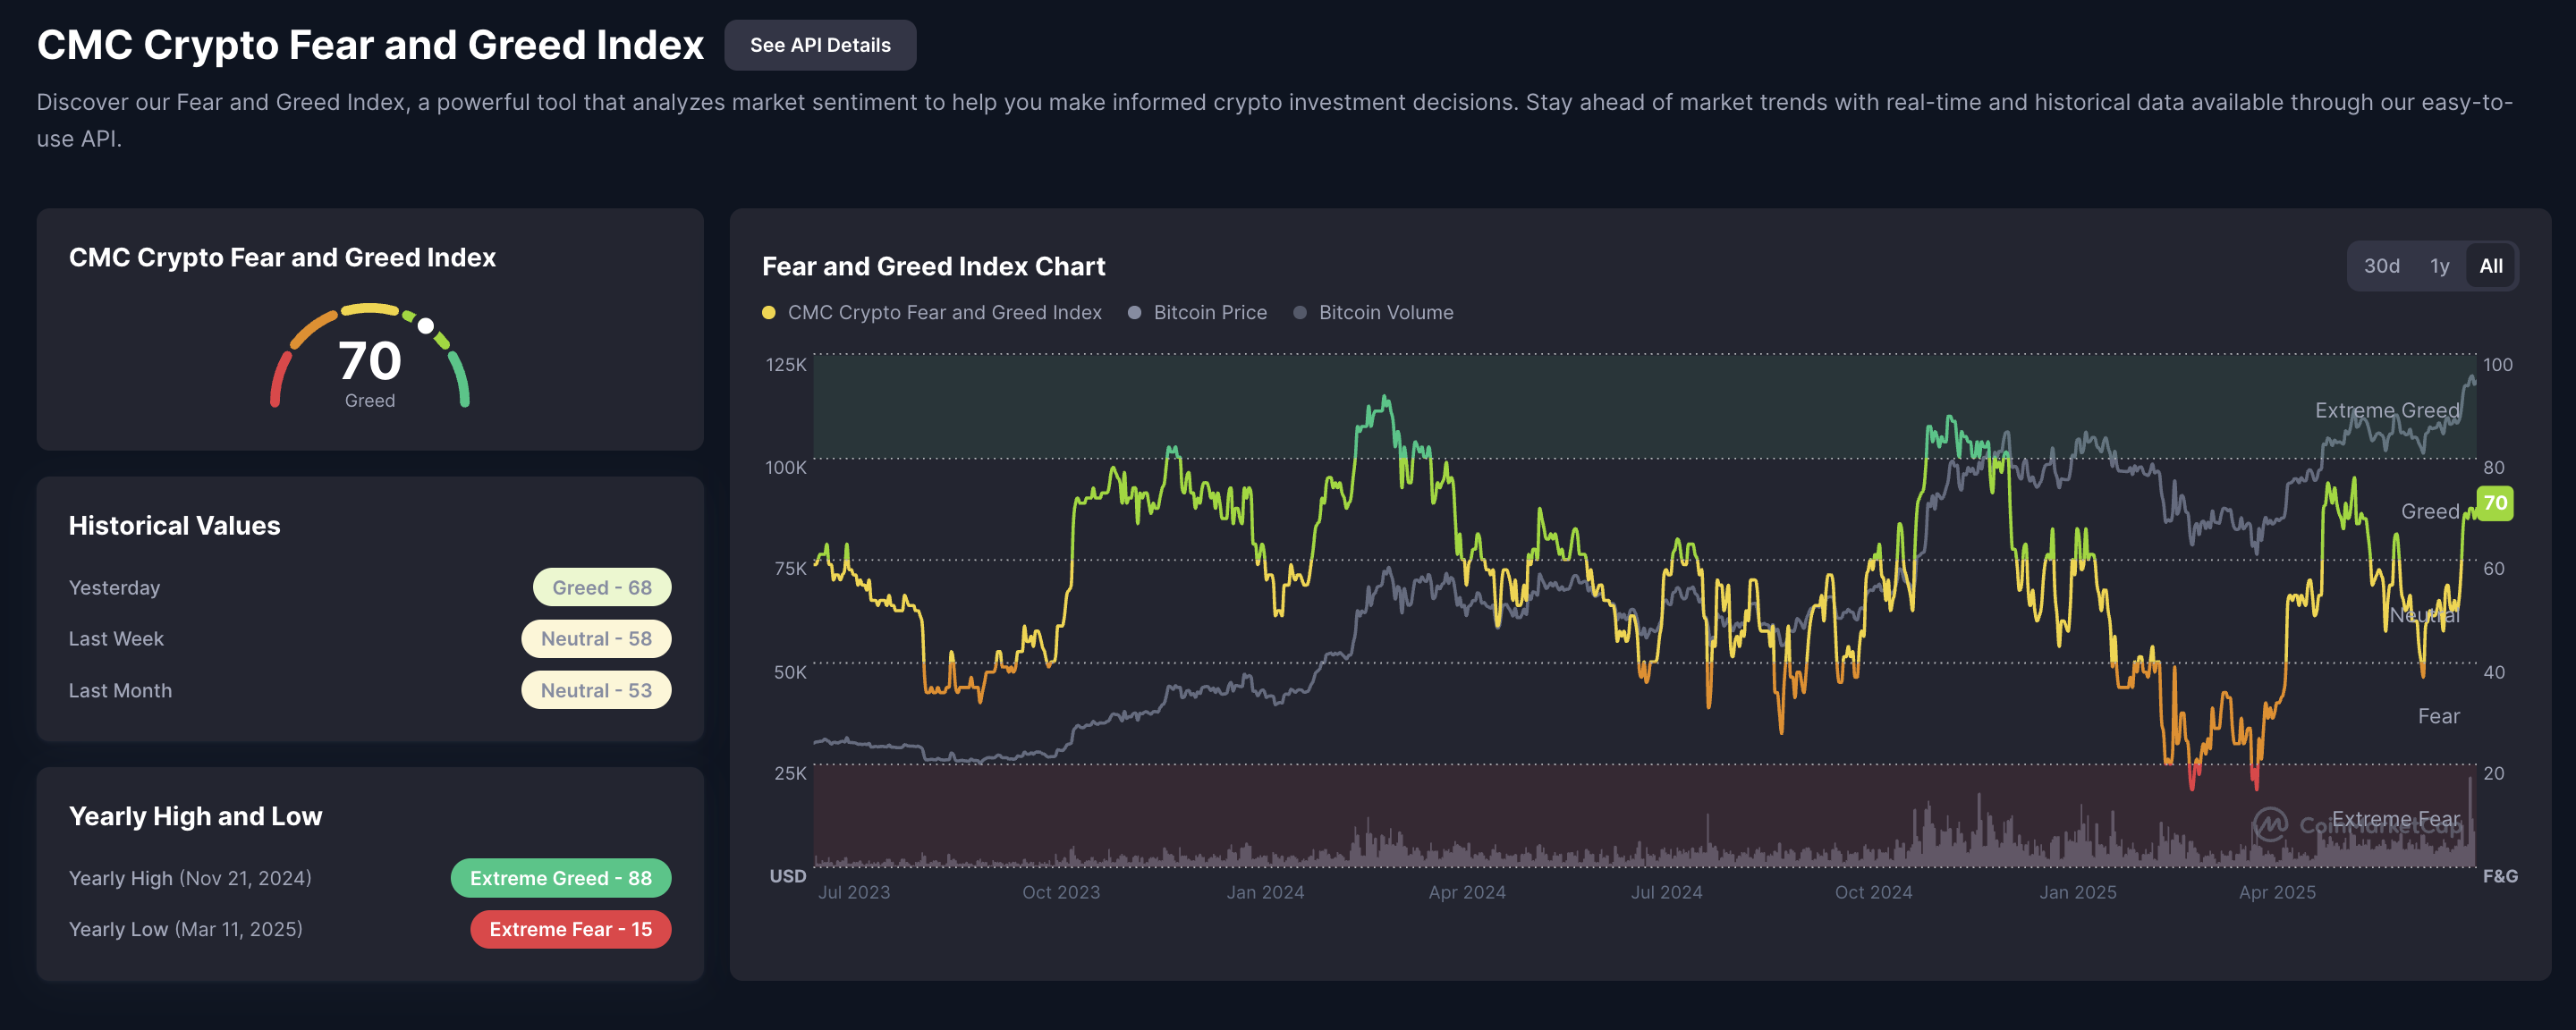The width and height of the screenshot is (2576, 1030).
Task: Click the green end segment of gauge
Action: pyautogui.click(x=460, y=380)
